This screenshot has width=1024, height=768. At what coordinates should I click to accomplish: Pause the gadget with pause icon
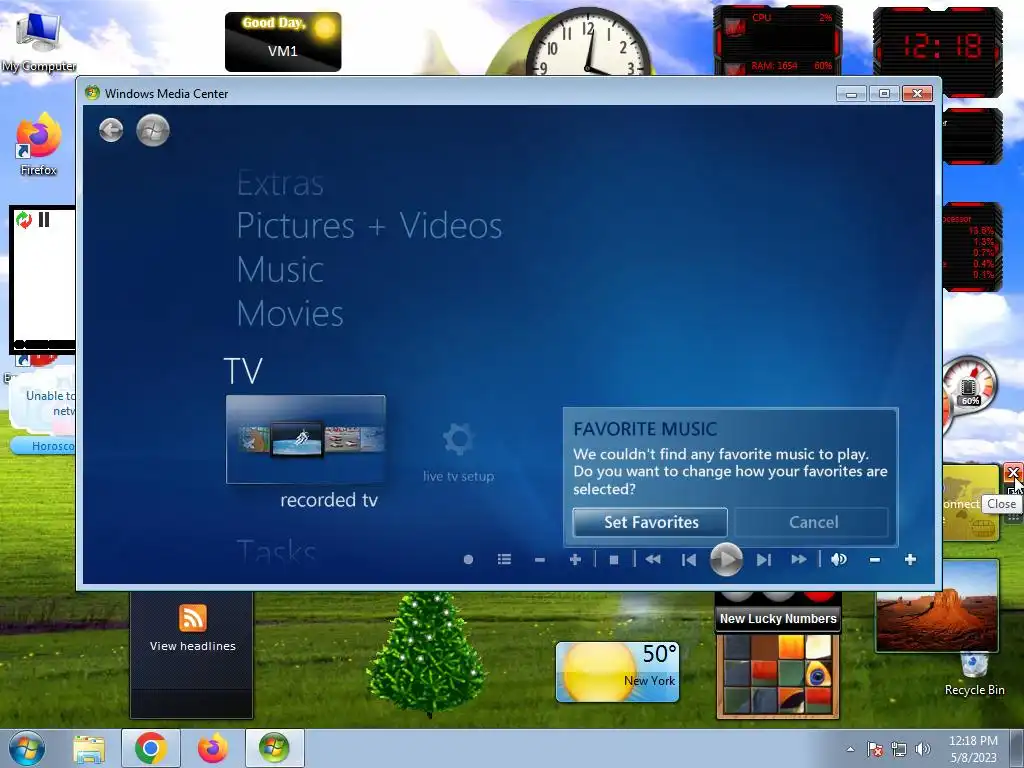click(44, 219)
